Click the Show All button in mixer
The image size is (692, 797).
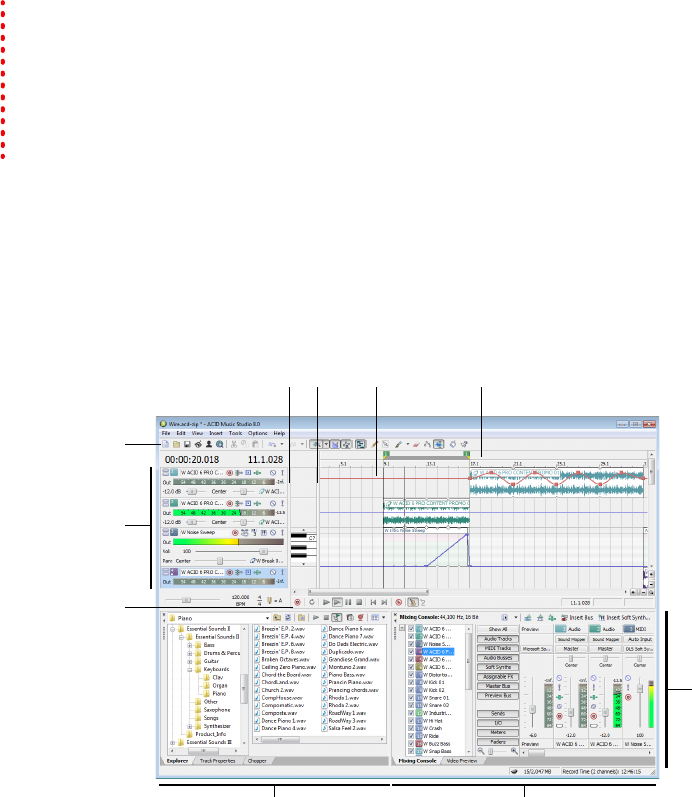pos(498,629)
